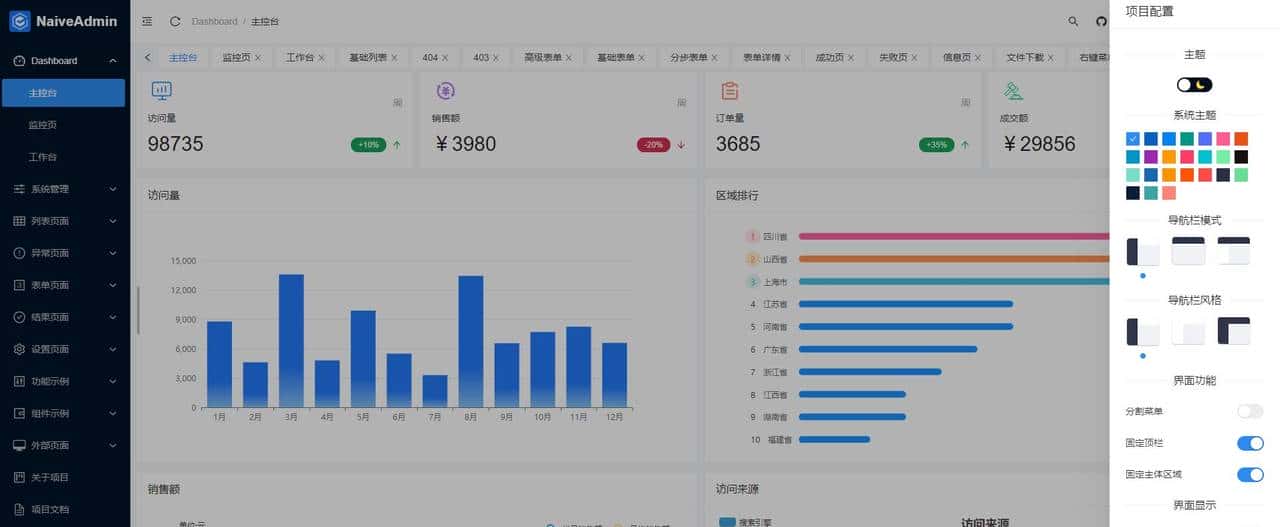
Task: Expand the 表单页面 submenu chevron
Action: pyautogui.click(x=113, y=285)
